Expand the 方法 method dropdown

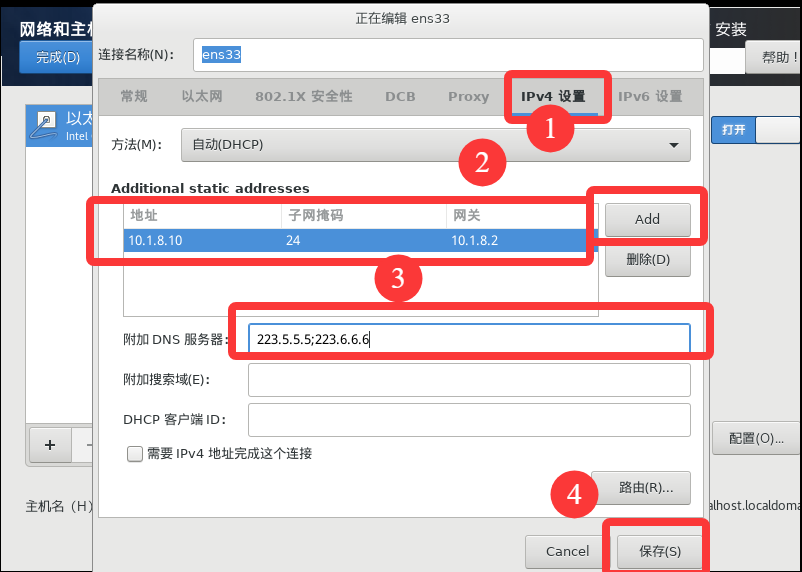tap(436, 145)
